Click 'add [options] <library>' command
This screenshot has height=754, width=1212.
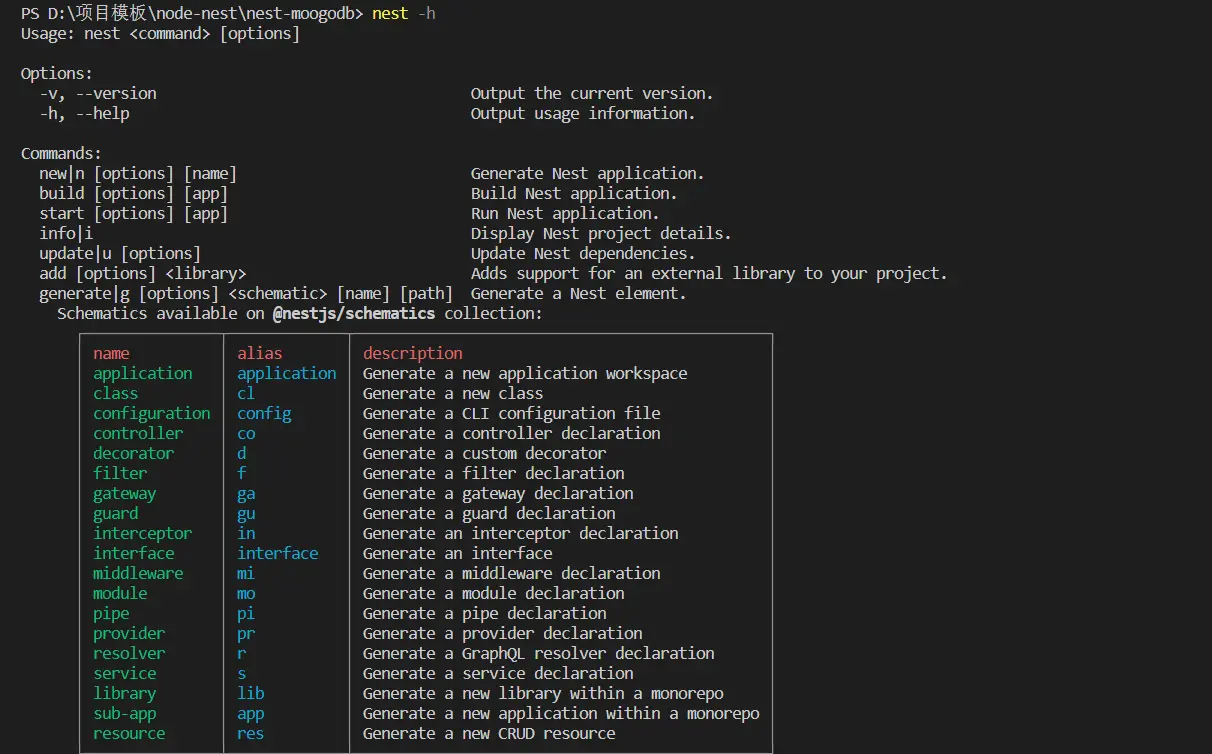pos(142,273)
